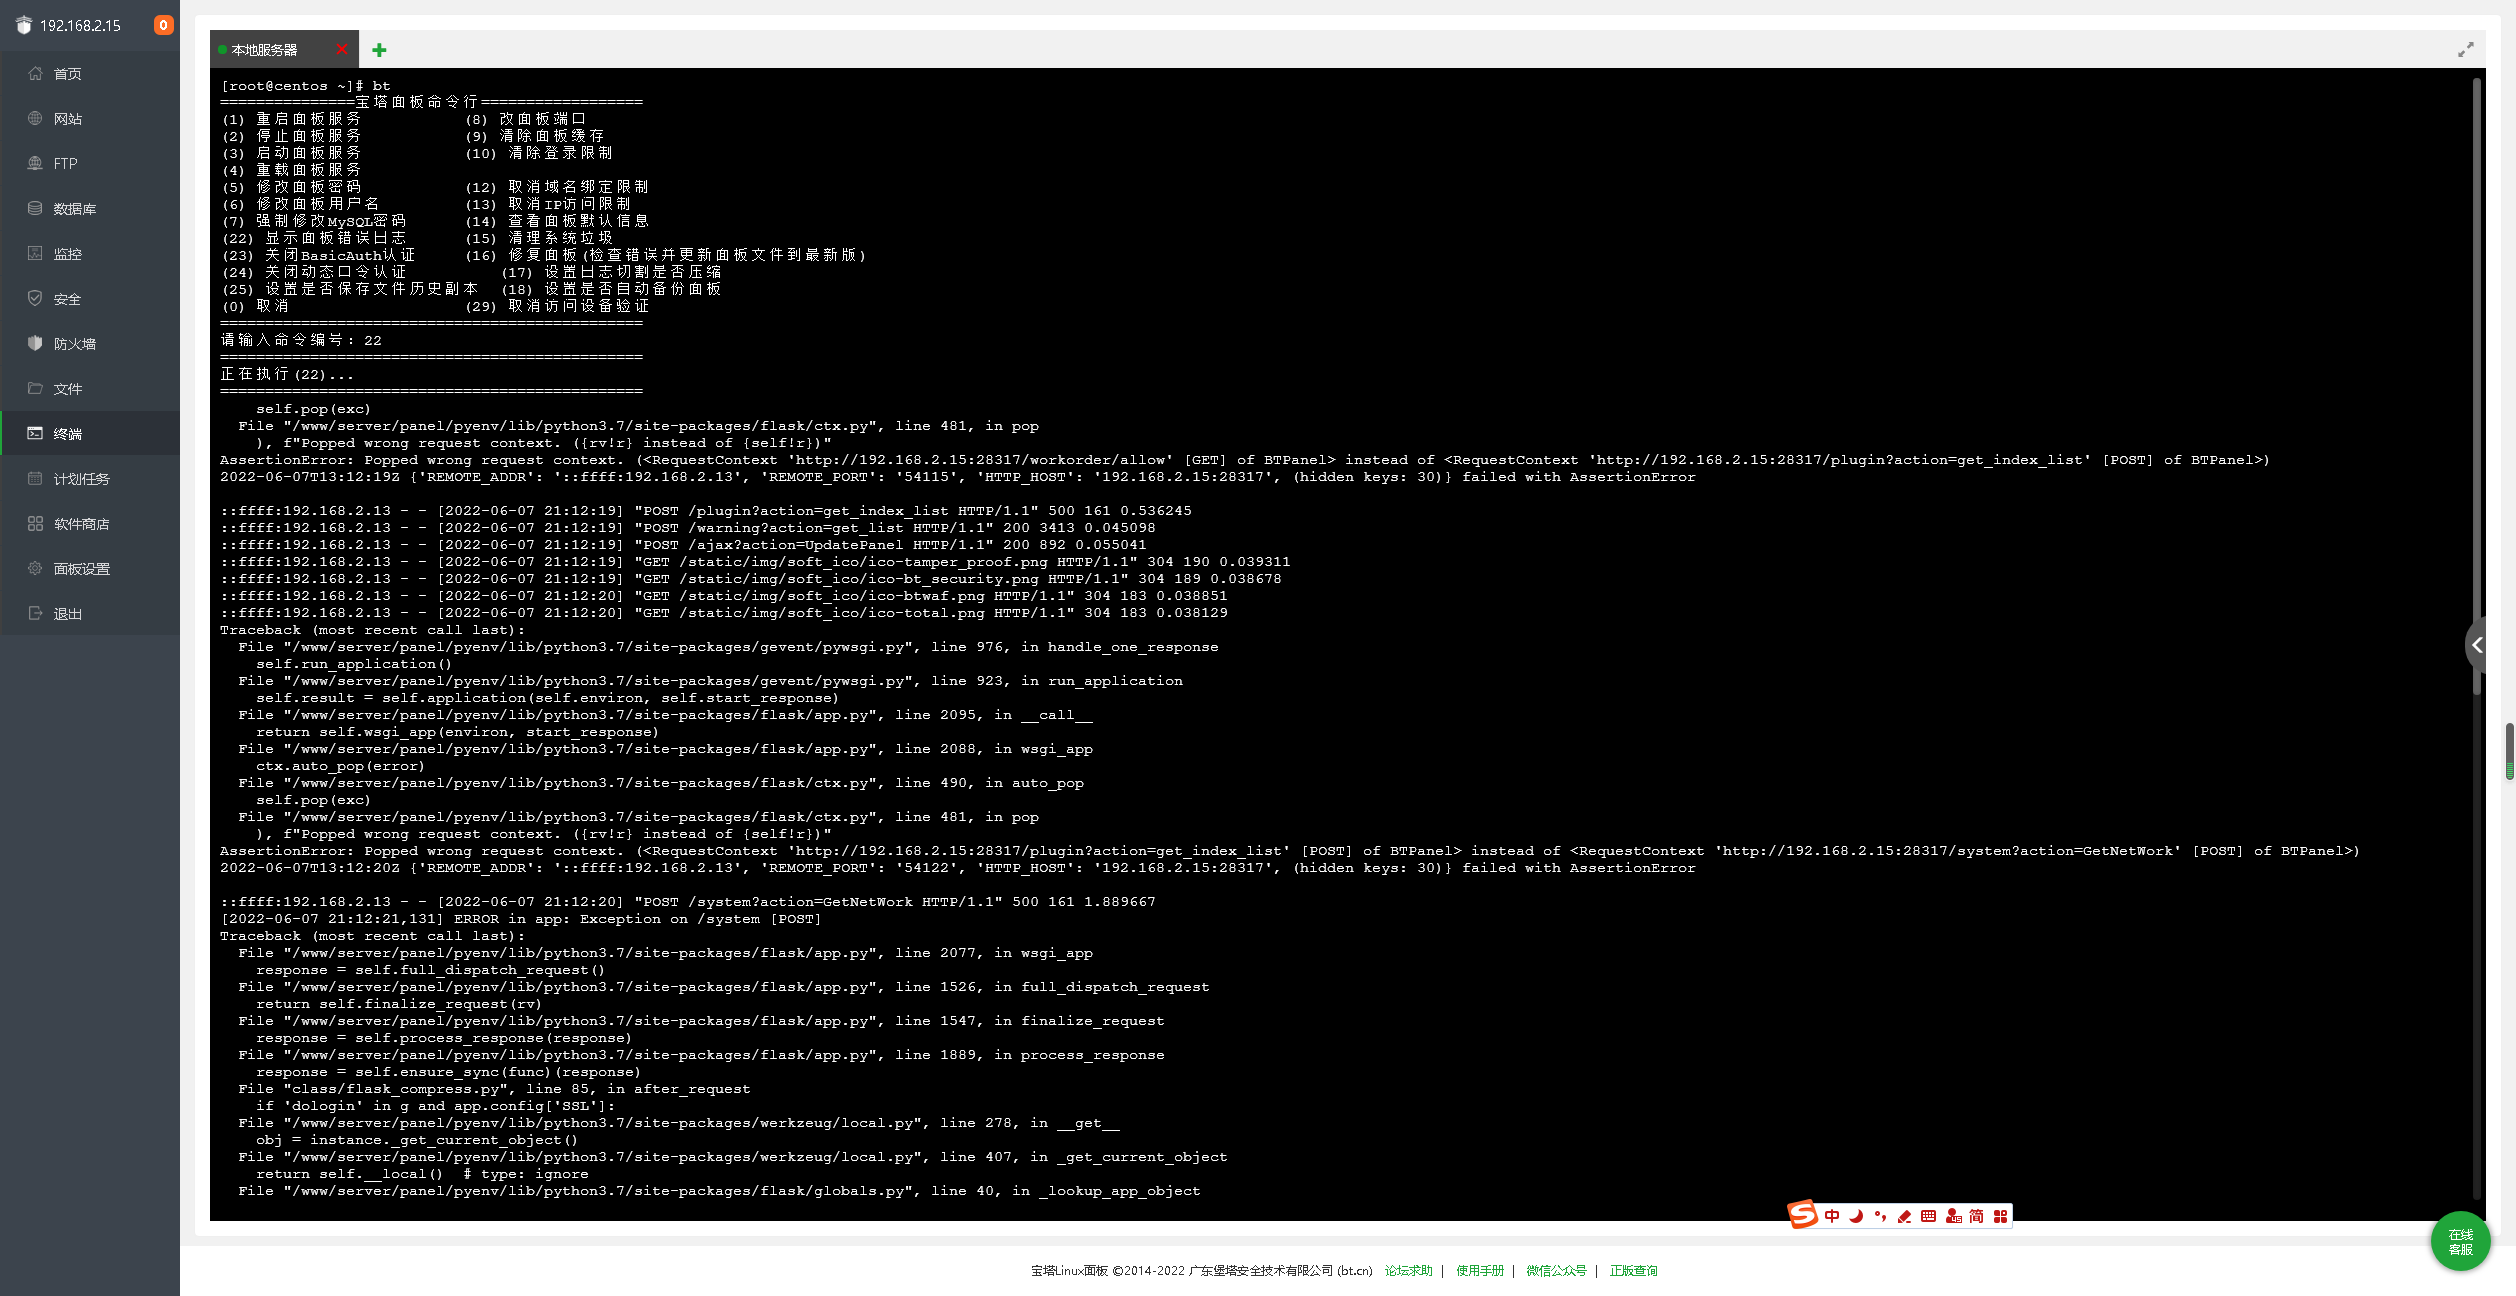Click 退出 to log out
Viewport: 2516px width, 1296px height.
coord(67,614)
